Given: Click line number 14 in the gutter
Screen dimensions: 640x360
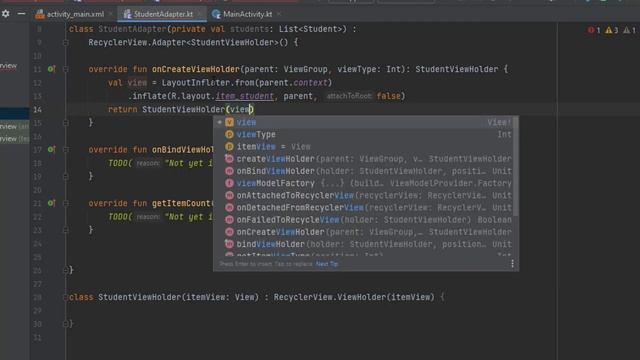Looking at the screenshot, I should (37, 110).
